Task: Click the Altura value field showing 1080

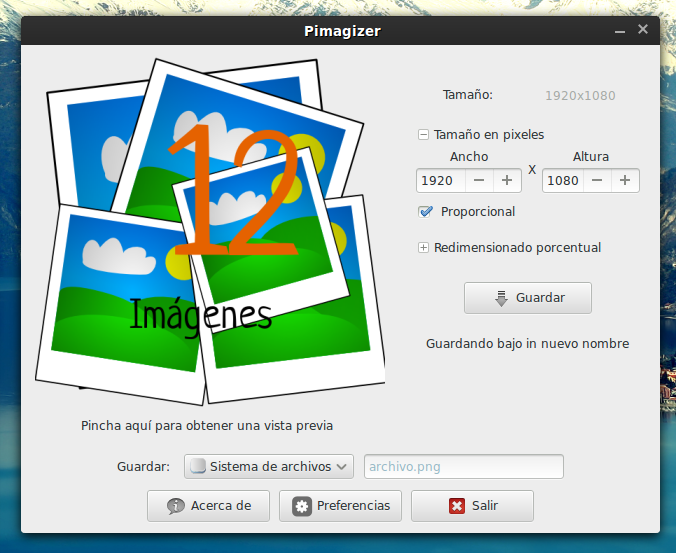Action: (562, 181)
